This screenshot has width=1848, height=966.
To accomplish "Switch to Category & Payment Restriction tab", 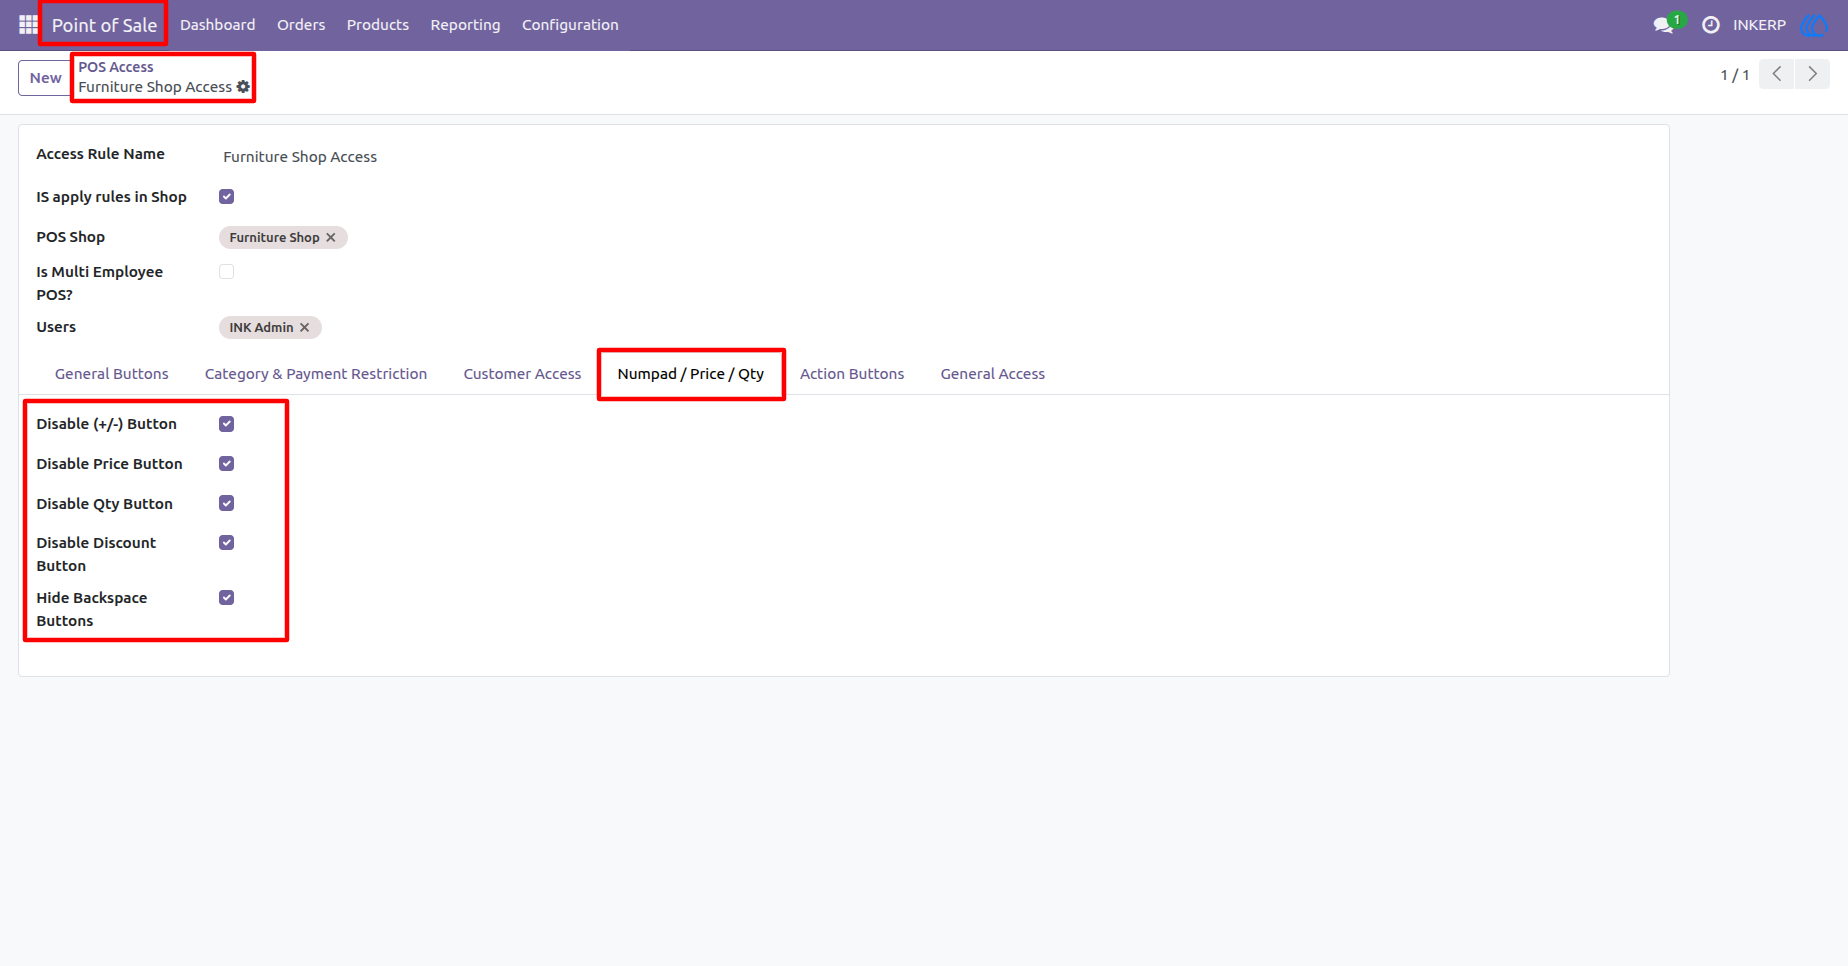I will [x=316, y=374].
